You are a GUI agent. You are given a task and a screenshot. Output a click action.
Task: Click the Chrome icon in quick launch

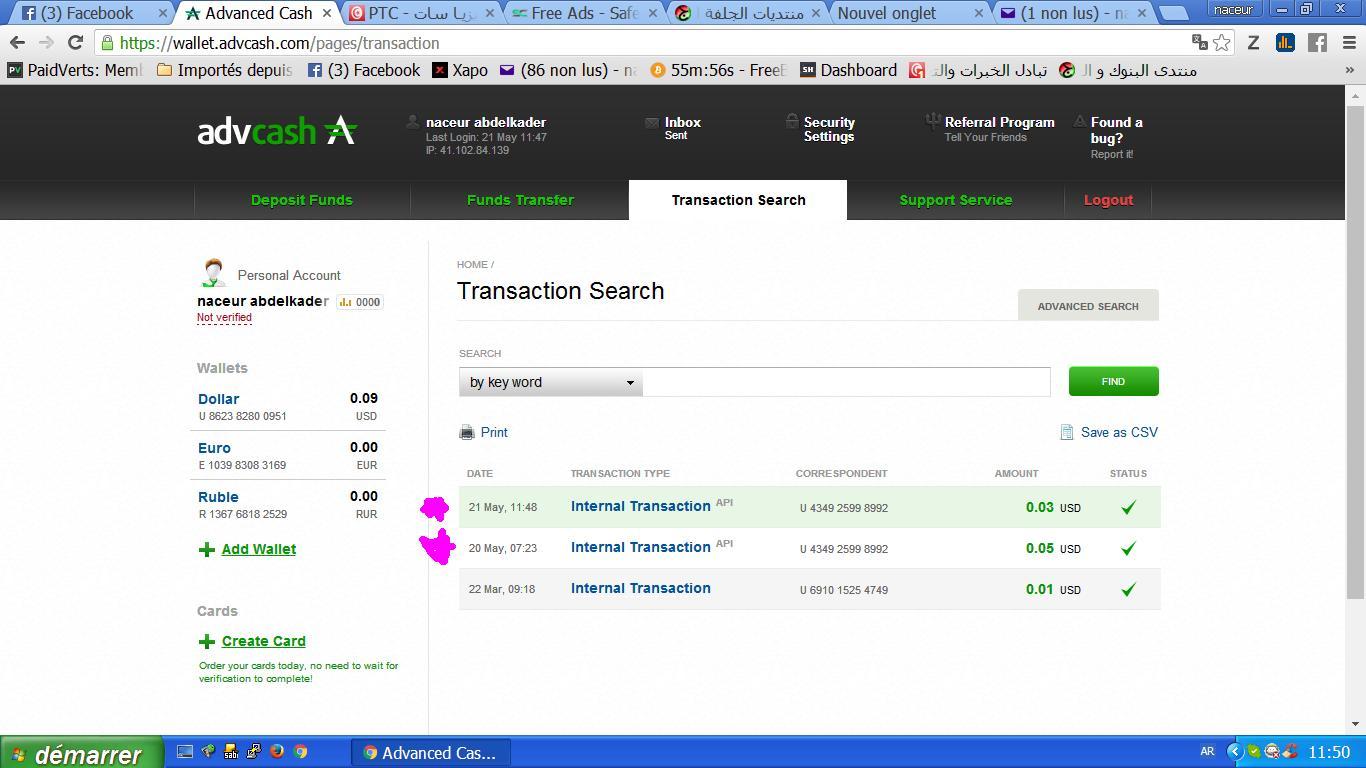(300, 752)
